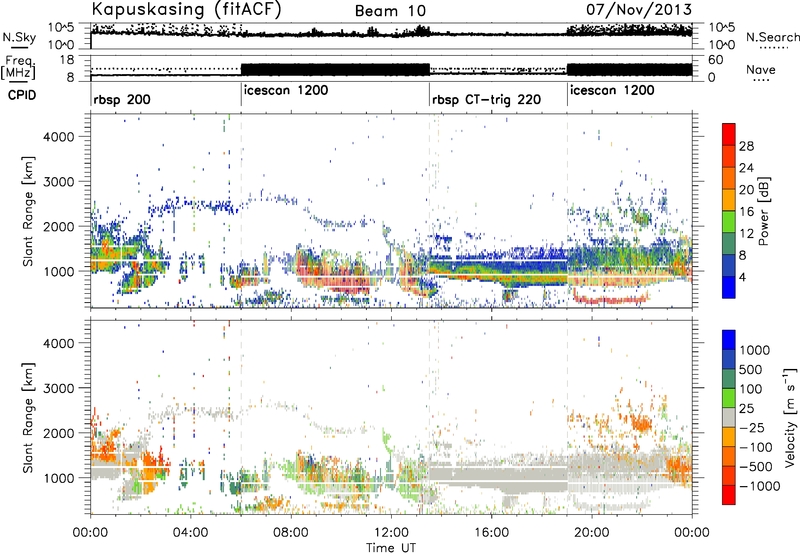Click the "3000" tick of the velocity panel
This screenshot has width=800, height=554.
(59, 388)
